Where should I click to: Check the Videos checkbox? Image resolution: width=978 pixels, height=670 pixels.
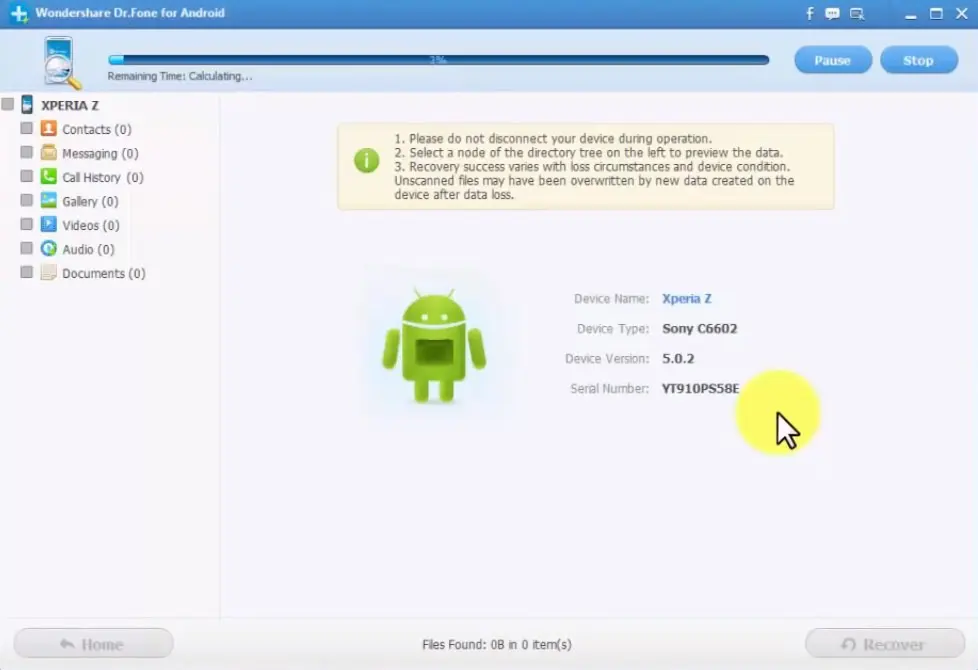coord(26,224)
